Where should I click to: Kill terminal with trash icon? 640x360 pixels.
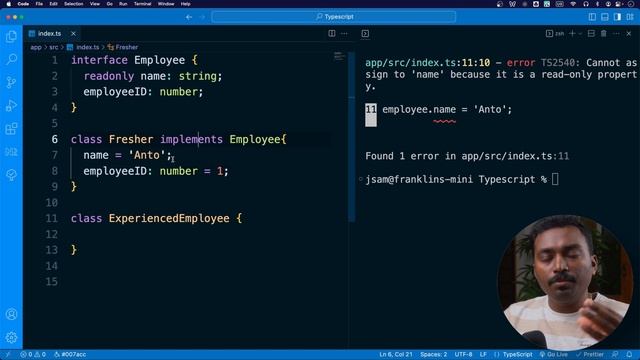[x=604, y=33]
